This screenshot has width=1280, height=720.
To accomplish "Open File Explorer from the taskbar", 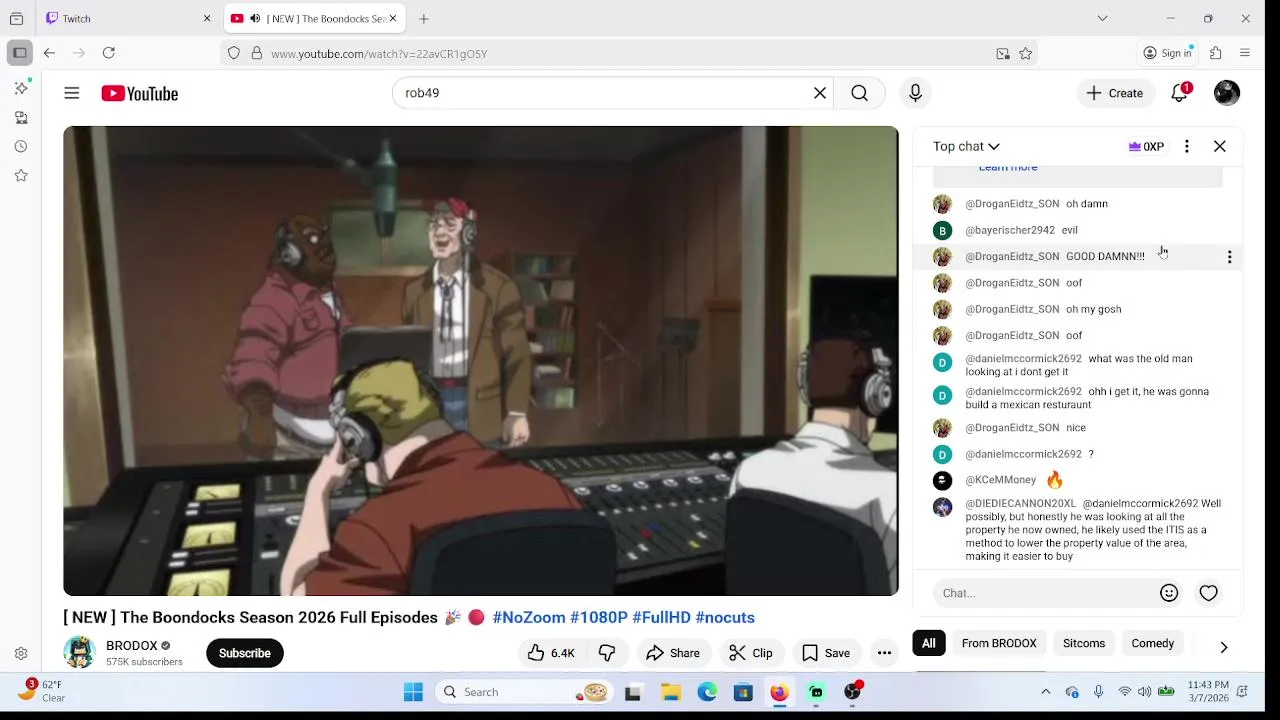I will [x=671, y=692].
